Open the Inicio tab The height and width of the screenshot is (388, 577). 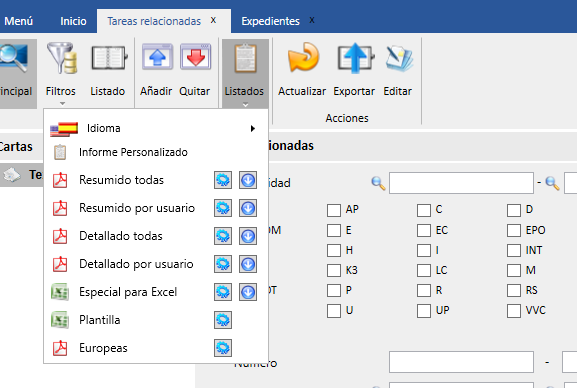click(73, 21)
